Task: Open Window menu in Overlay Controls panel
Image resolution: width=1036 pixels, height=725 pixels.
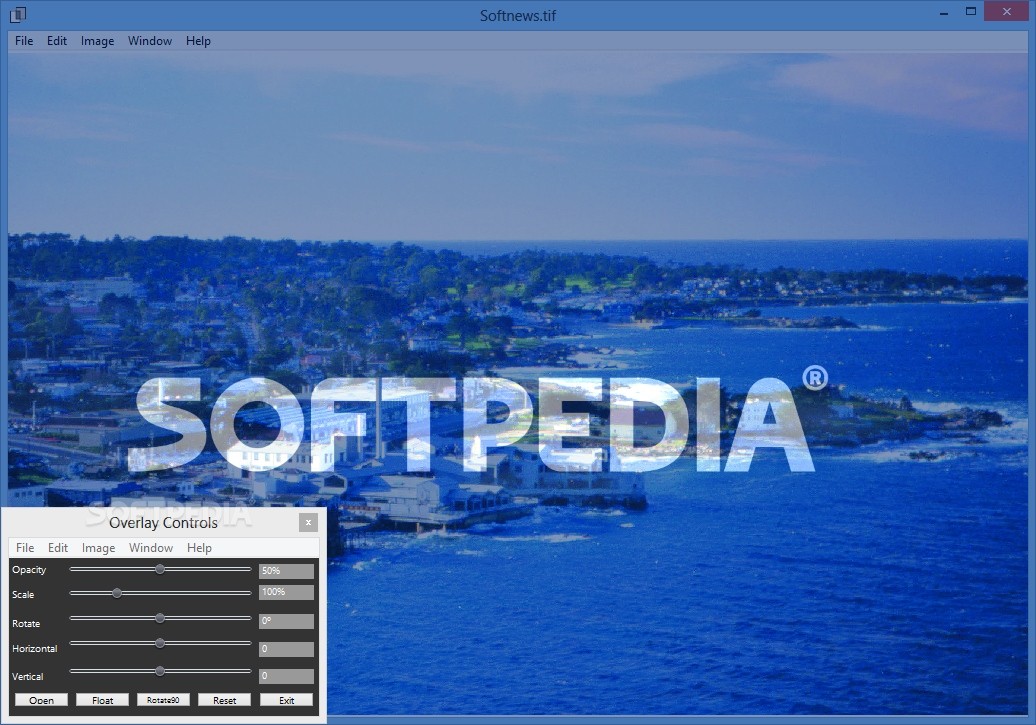Action: pos(151,548)
